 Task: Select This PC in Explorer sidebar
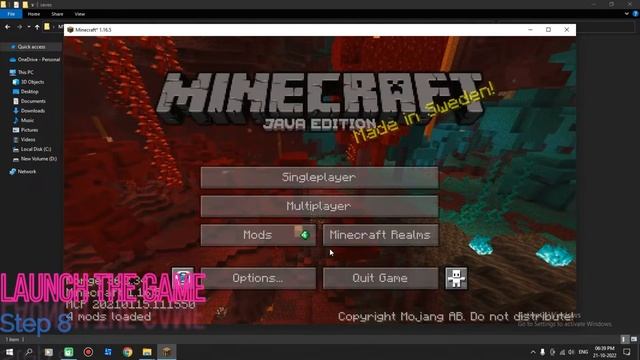[22, 72]
